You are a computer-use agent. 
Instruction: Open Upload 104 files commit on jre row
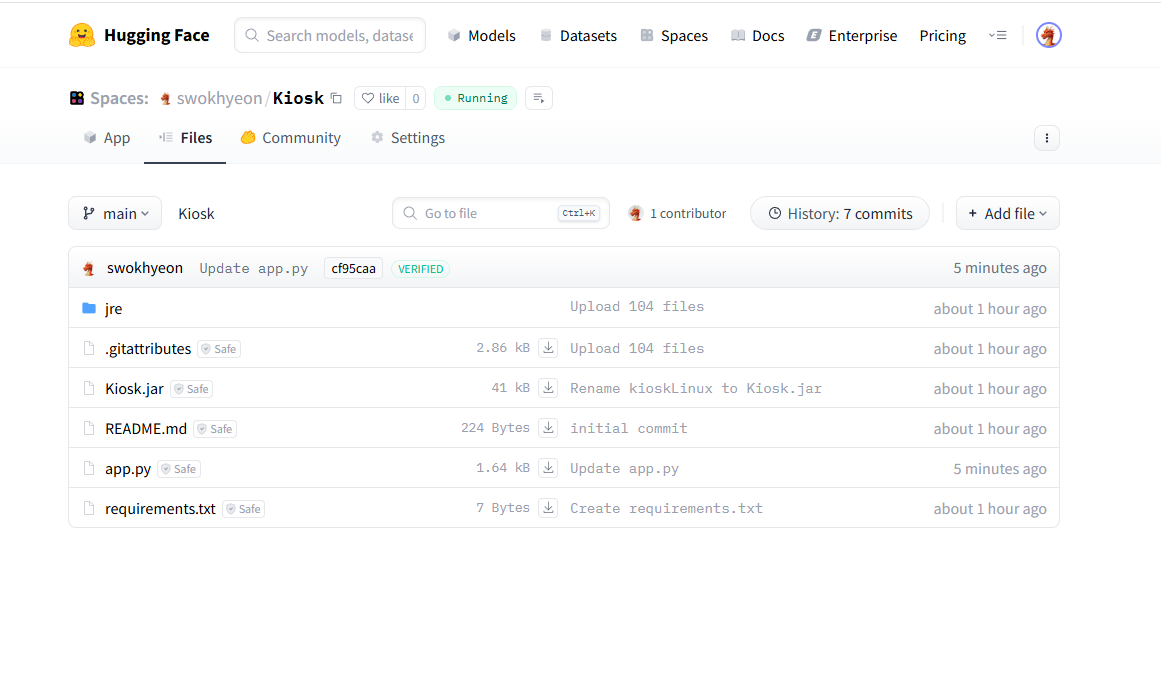[x=637, y=306]
